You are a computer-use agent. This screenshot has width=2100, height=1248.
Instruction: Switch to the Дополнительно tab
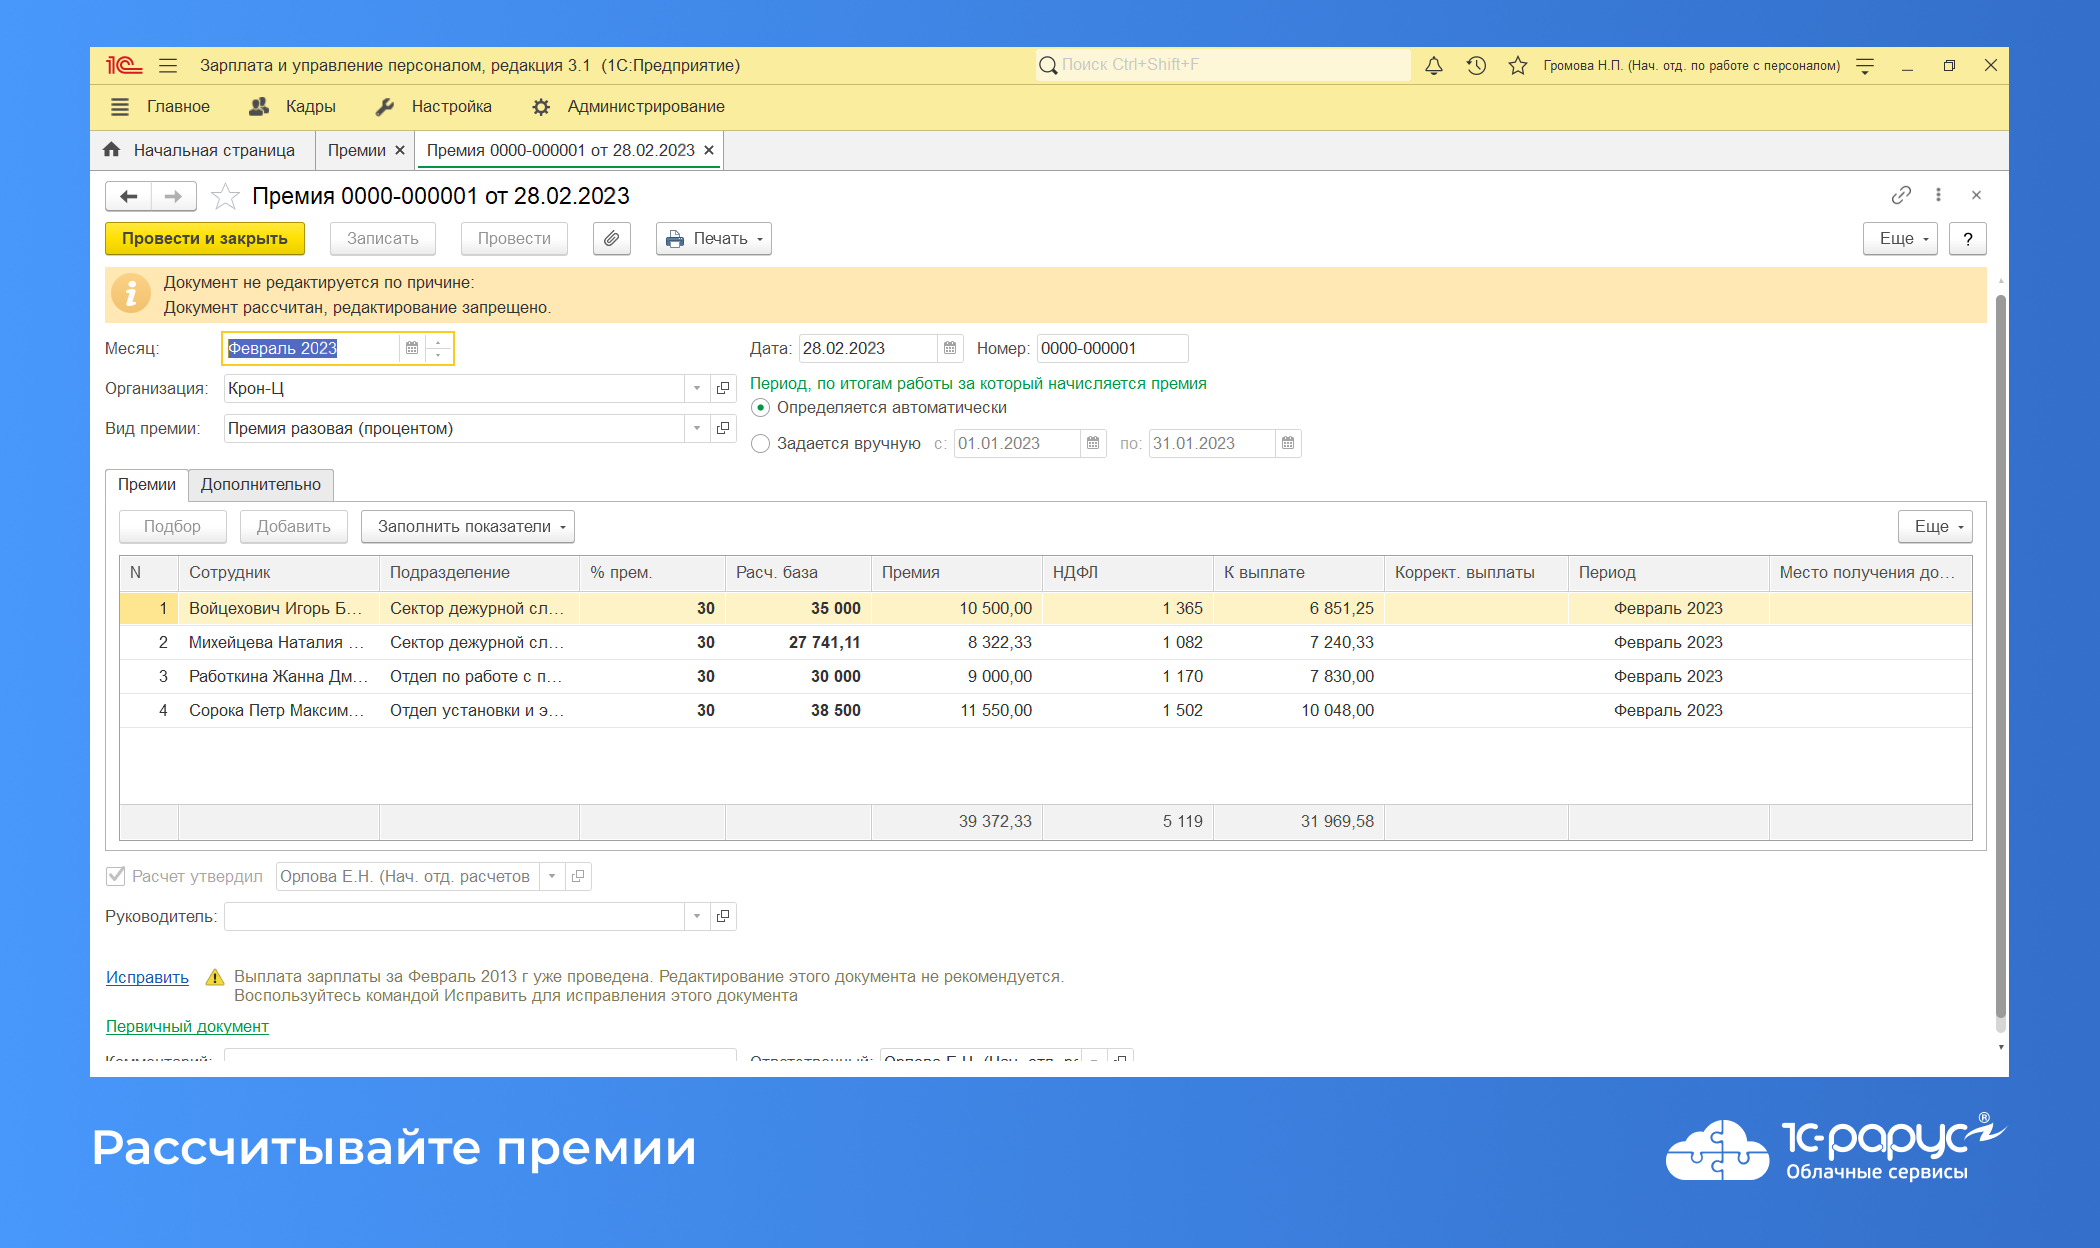click(x=263, y=485)
